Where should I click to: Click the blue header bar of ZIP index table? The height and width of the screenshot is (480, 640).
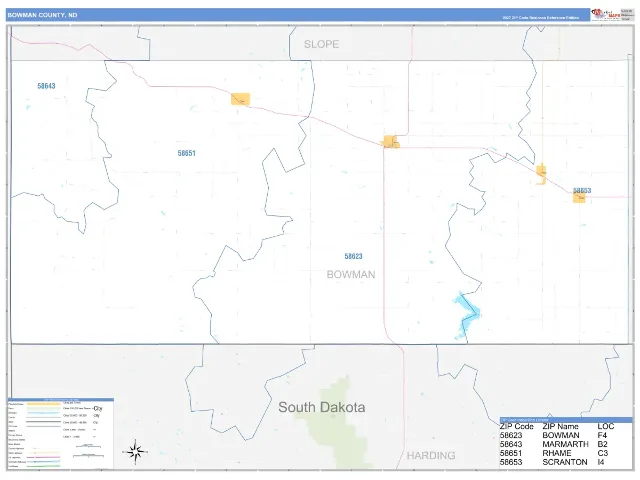(x=566, y=420)
